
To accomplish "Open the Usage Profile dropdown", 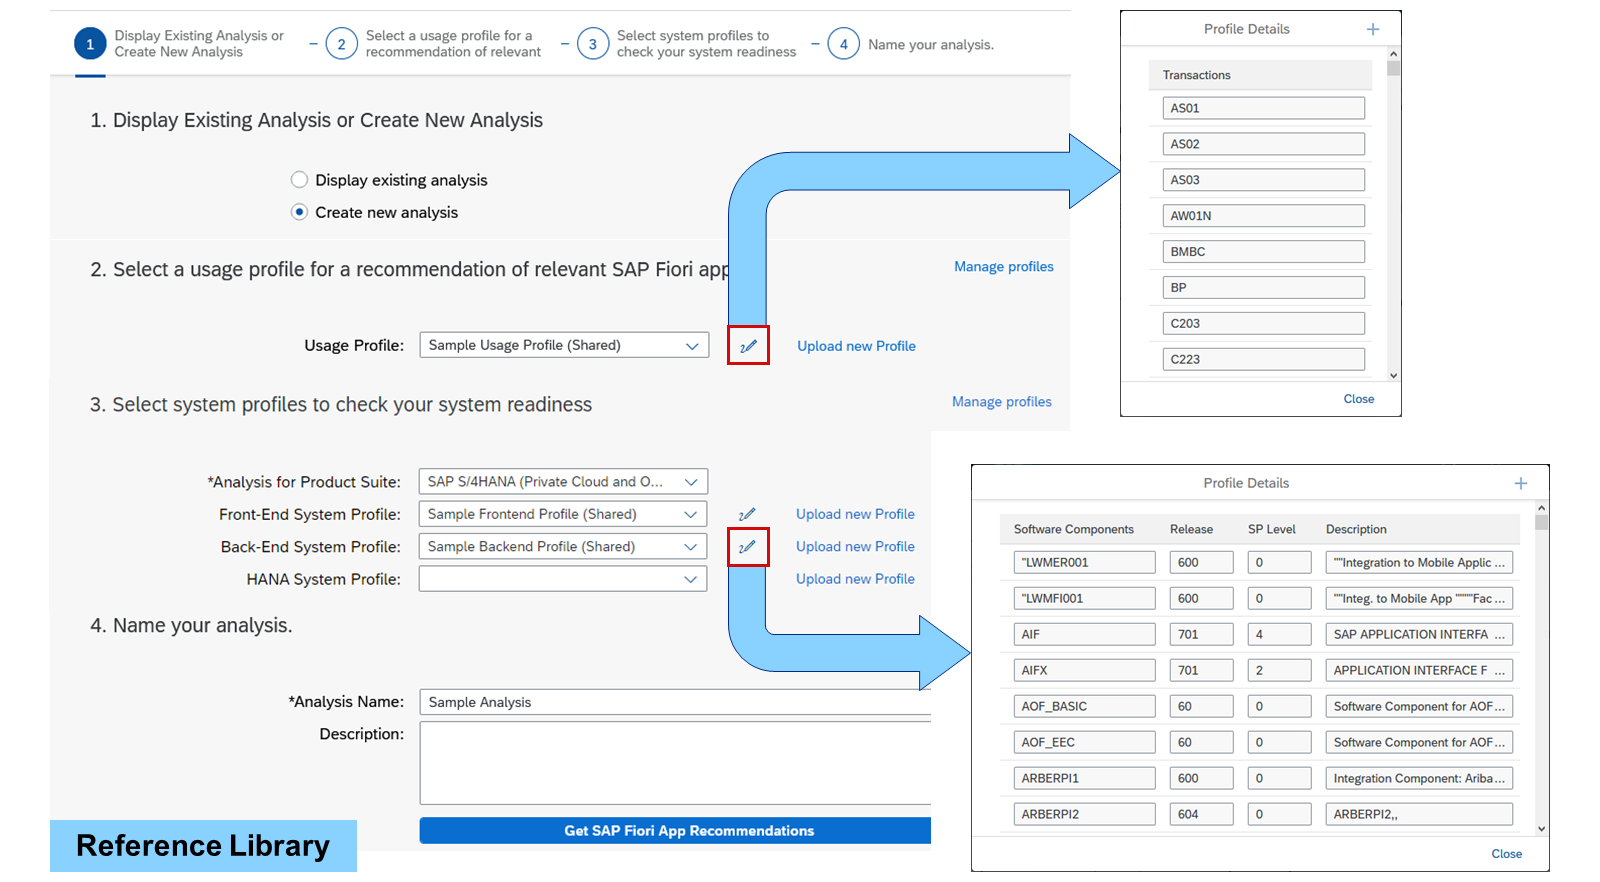I will (x=692, y=345).
